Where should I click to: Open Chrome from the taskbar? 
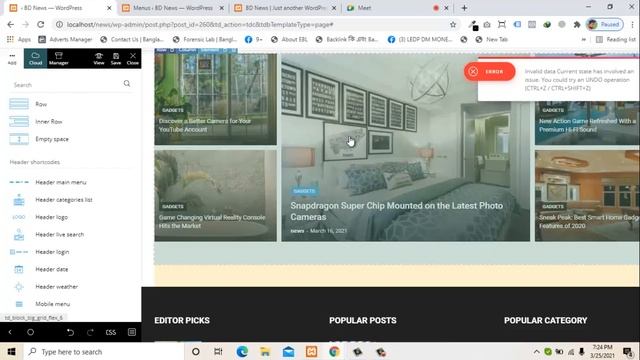point(334,351)
